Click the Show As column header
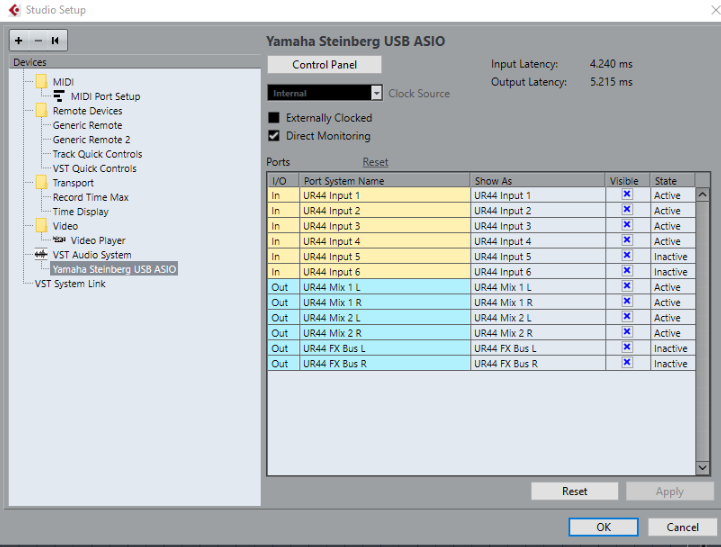Image resolution: width=721 pixels, height=547 pixels. pos(537,181)
